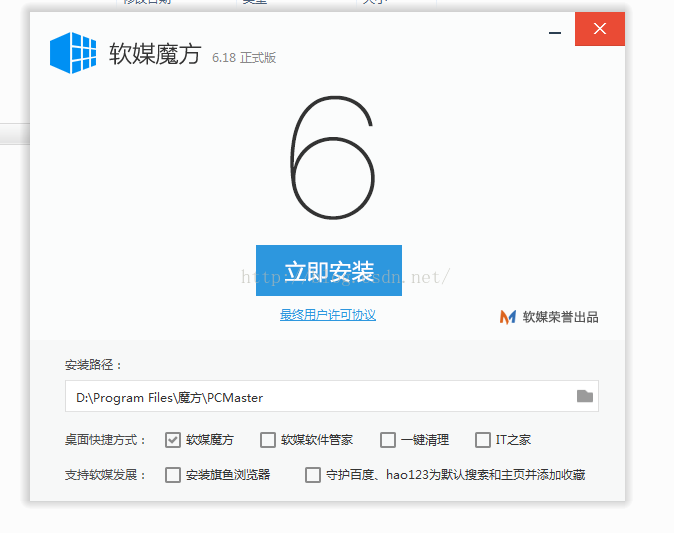Enable the 软媒软件管家 shortcut checkbox
The width and height of the screenshot is (674, 533).
[268, 440]
